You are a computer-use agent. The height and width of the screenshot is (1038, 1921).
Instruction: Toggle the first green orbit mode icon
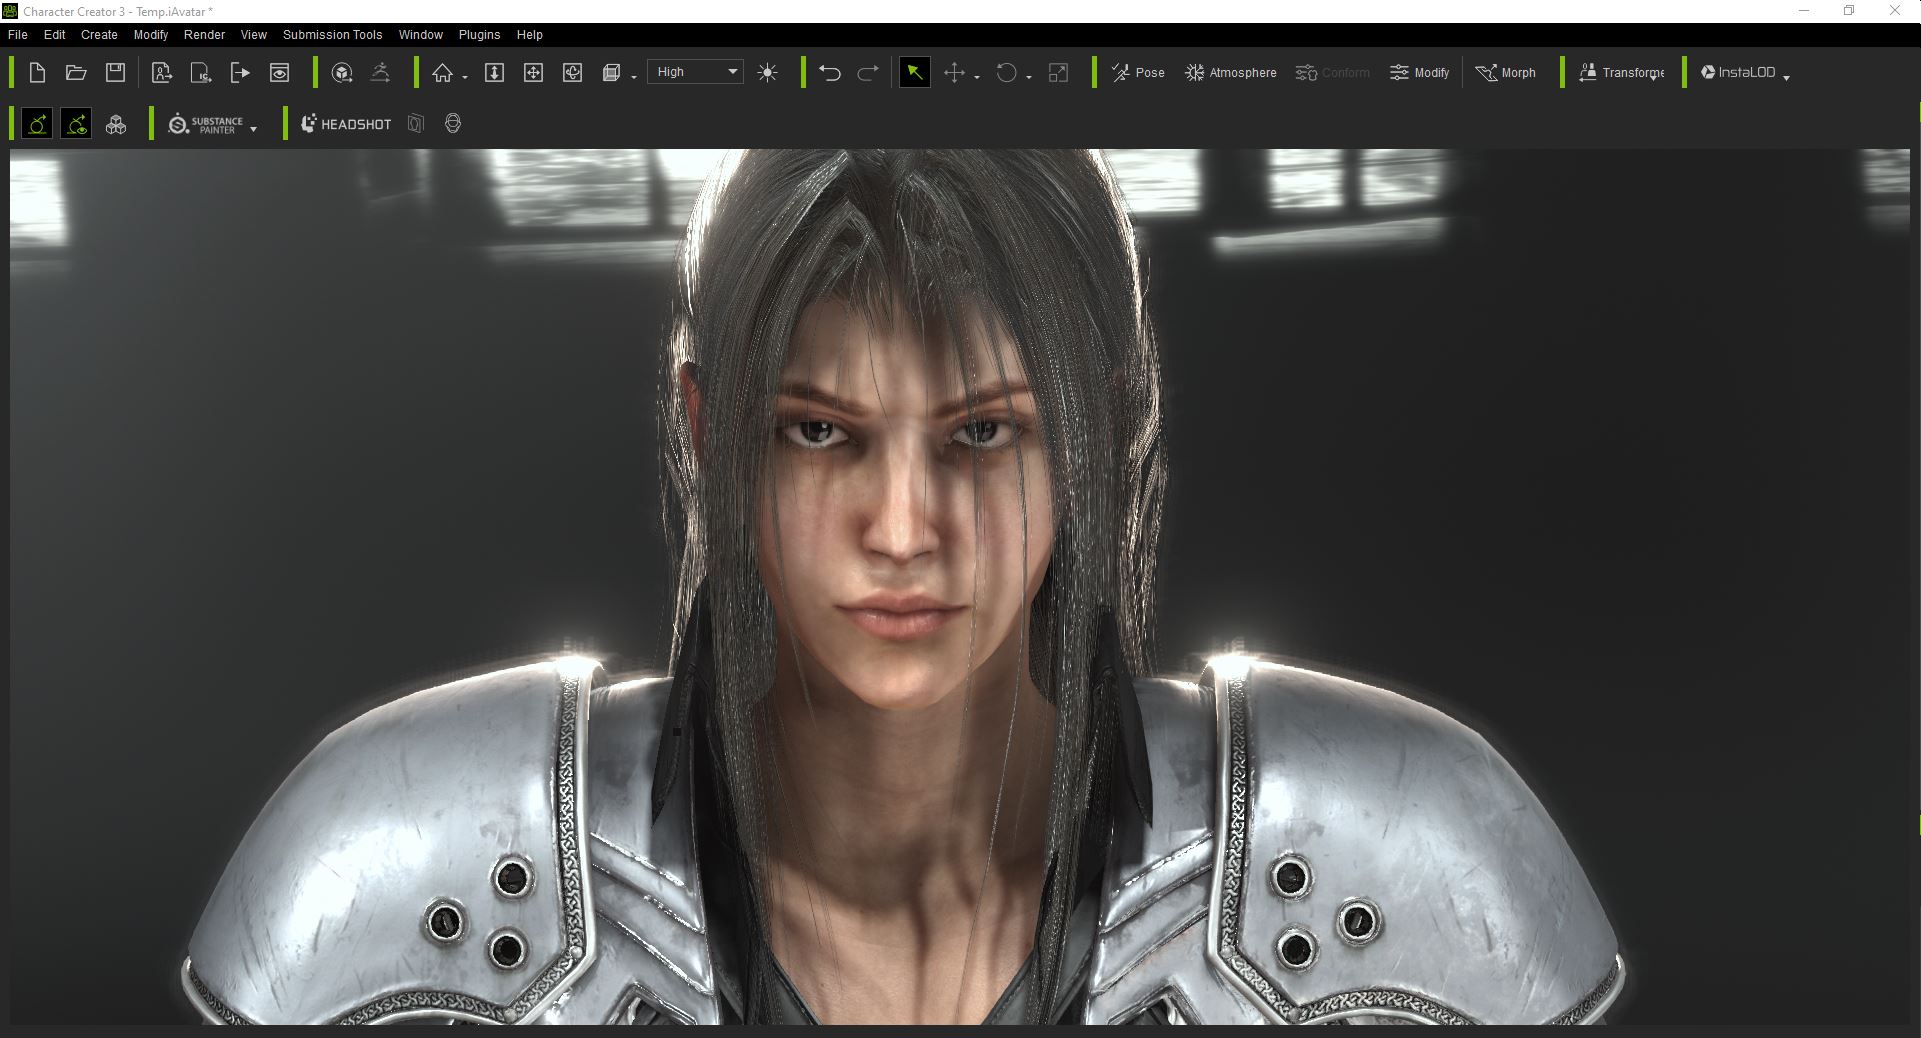(37, 124)
